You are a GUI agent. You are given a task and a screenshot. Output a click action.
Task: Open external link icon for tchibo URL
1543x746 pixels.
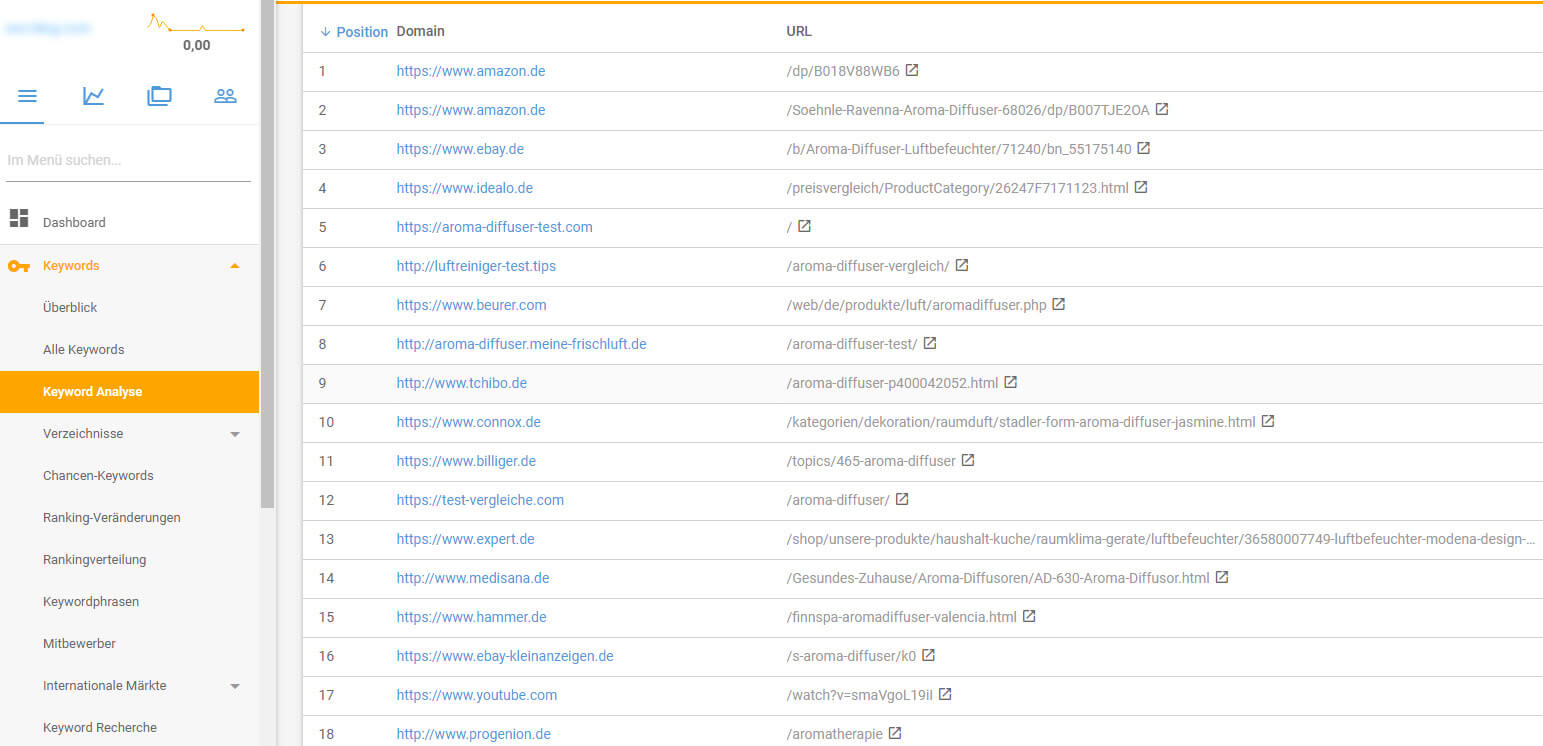(x=1011, y=382)
